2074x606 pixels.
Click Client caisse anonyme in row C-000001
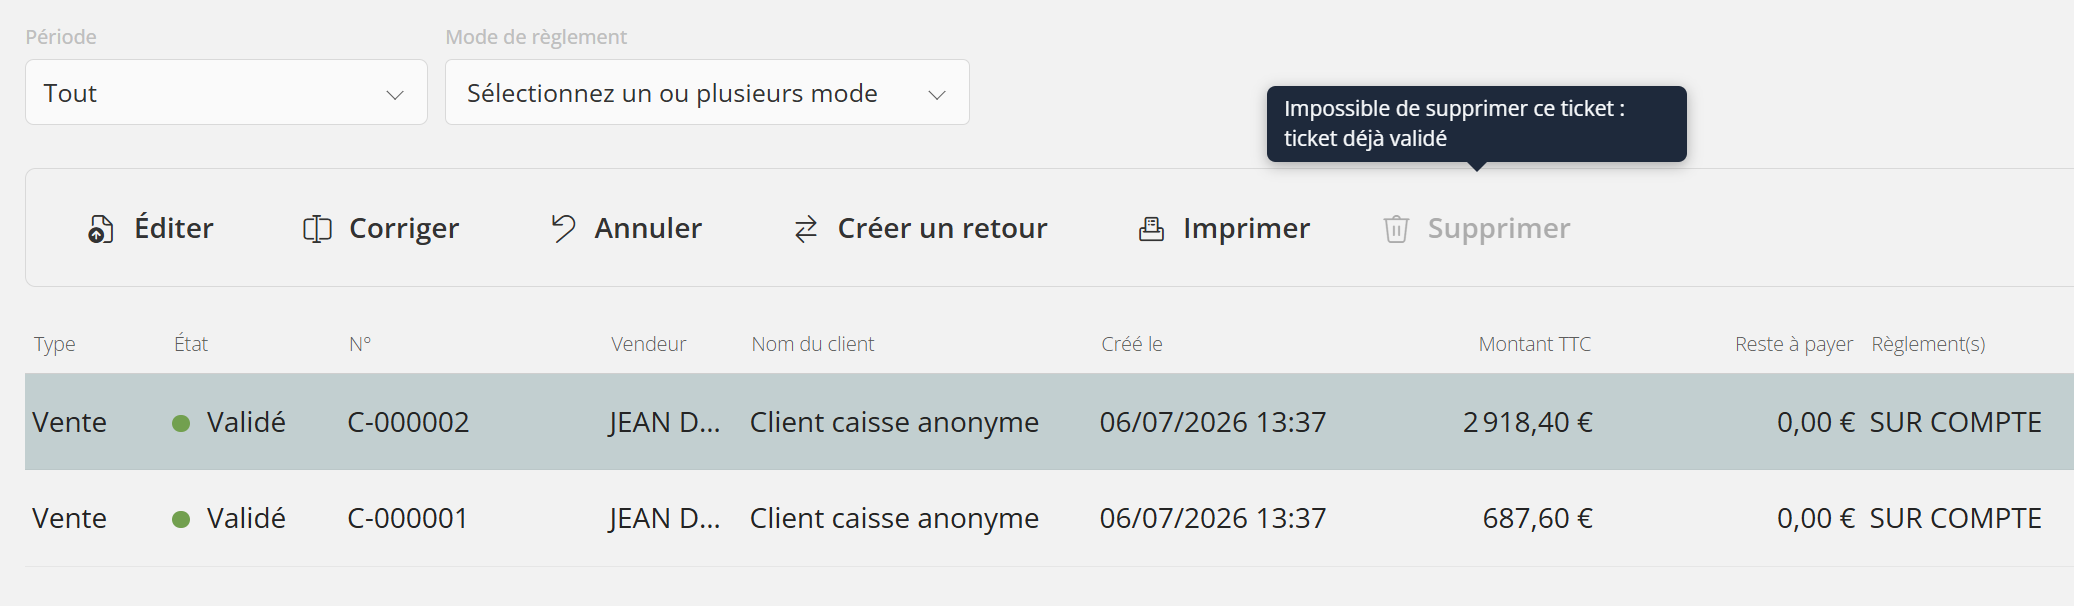[894, 519]
